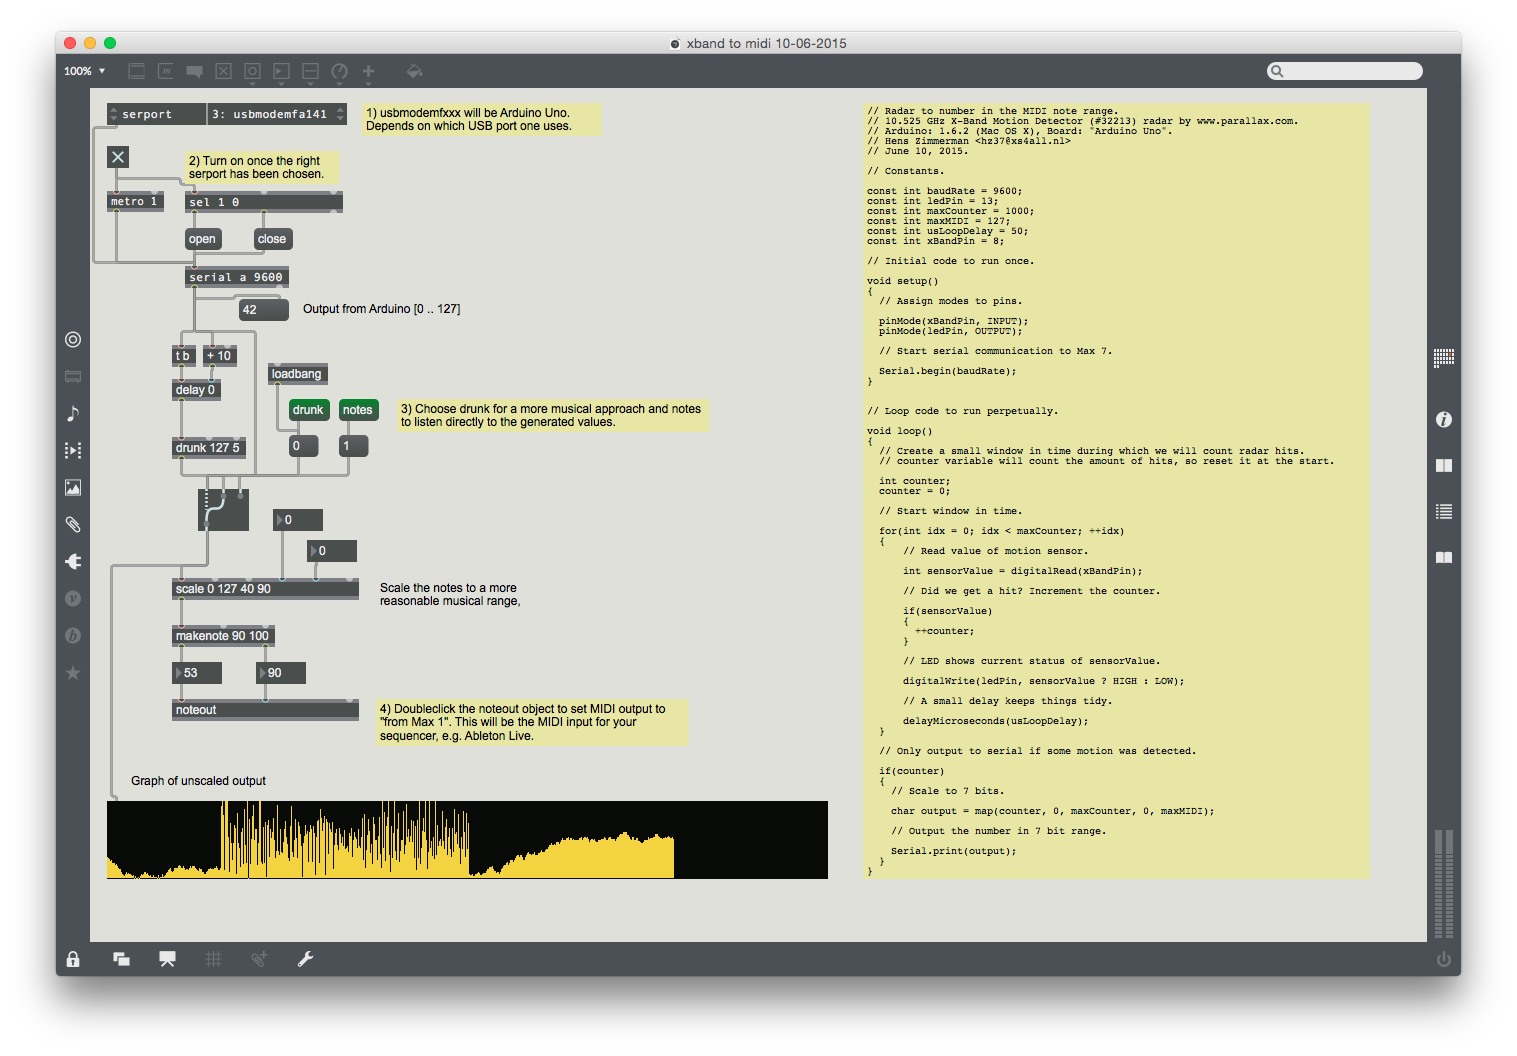Add a toggle object via the X toolbar icon

pyautogui.click(x=223, y=71)
